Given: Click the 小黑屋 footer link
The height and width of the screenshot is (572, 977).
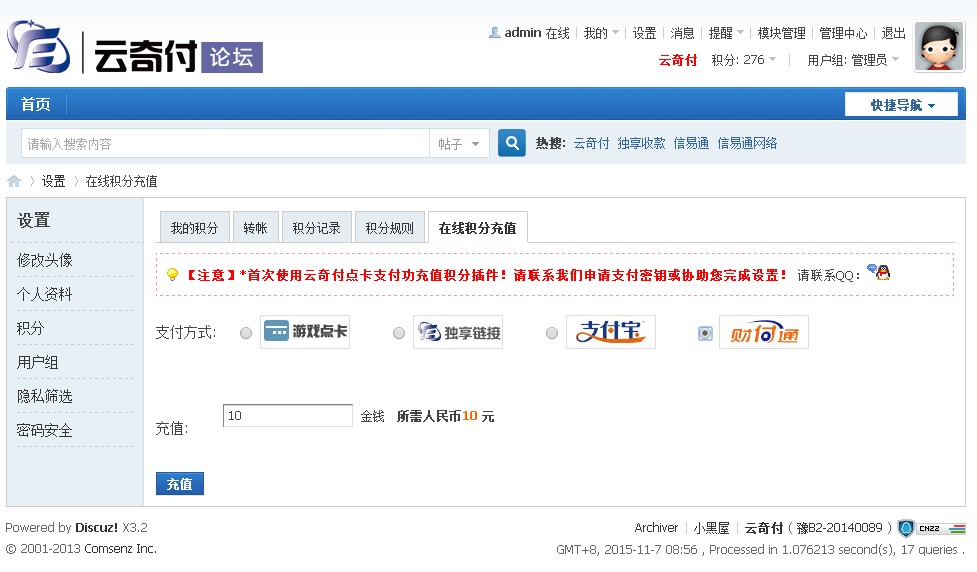Looking at the screenshot, I should tap(711, 528).
